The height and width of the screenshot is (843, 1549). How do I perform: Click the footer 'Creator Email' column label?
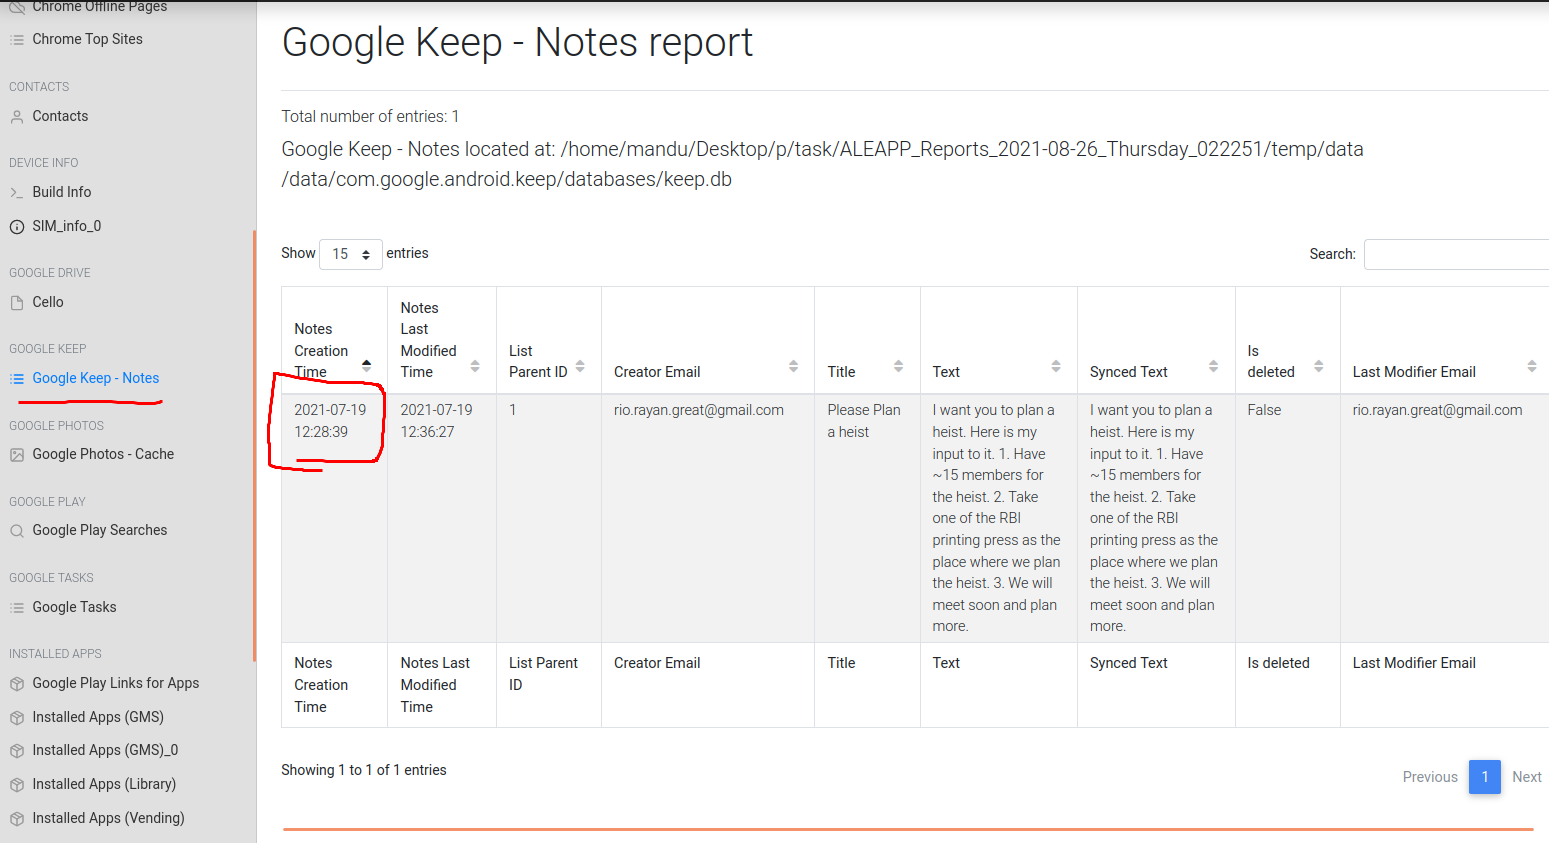[657, 663]
